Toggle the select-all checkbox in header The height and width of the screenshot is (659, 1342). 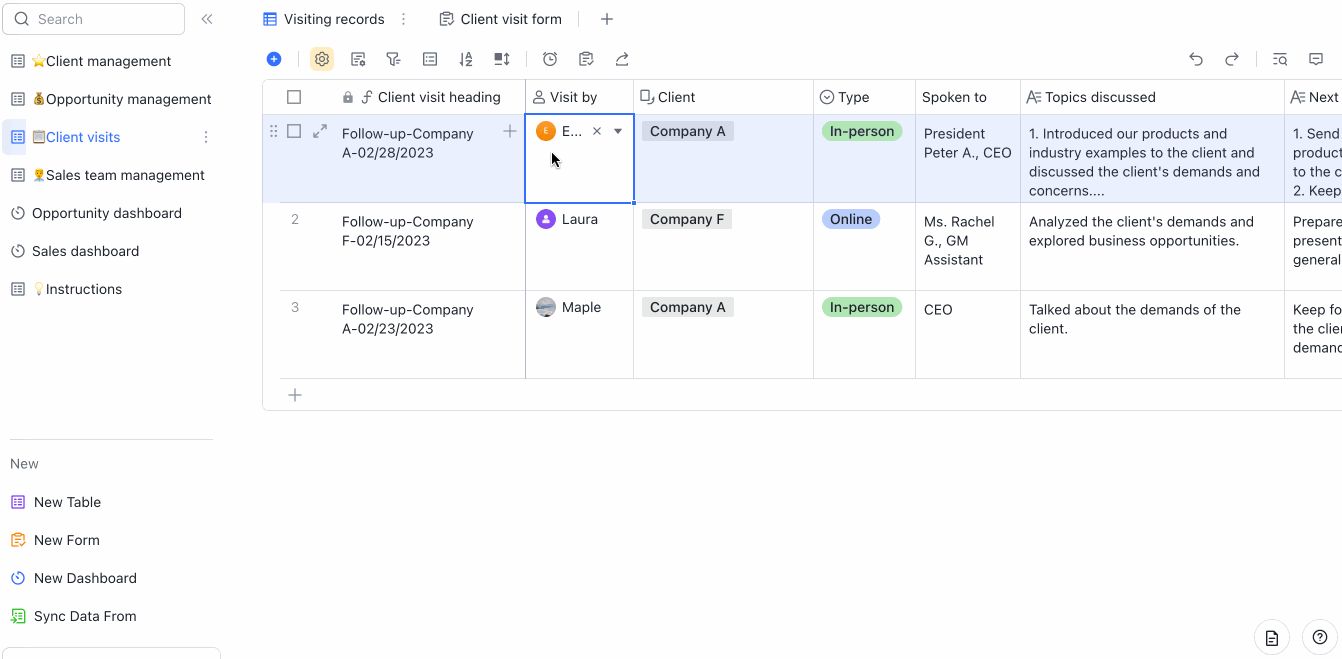tap(294, 97)
